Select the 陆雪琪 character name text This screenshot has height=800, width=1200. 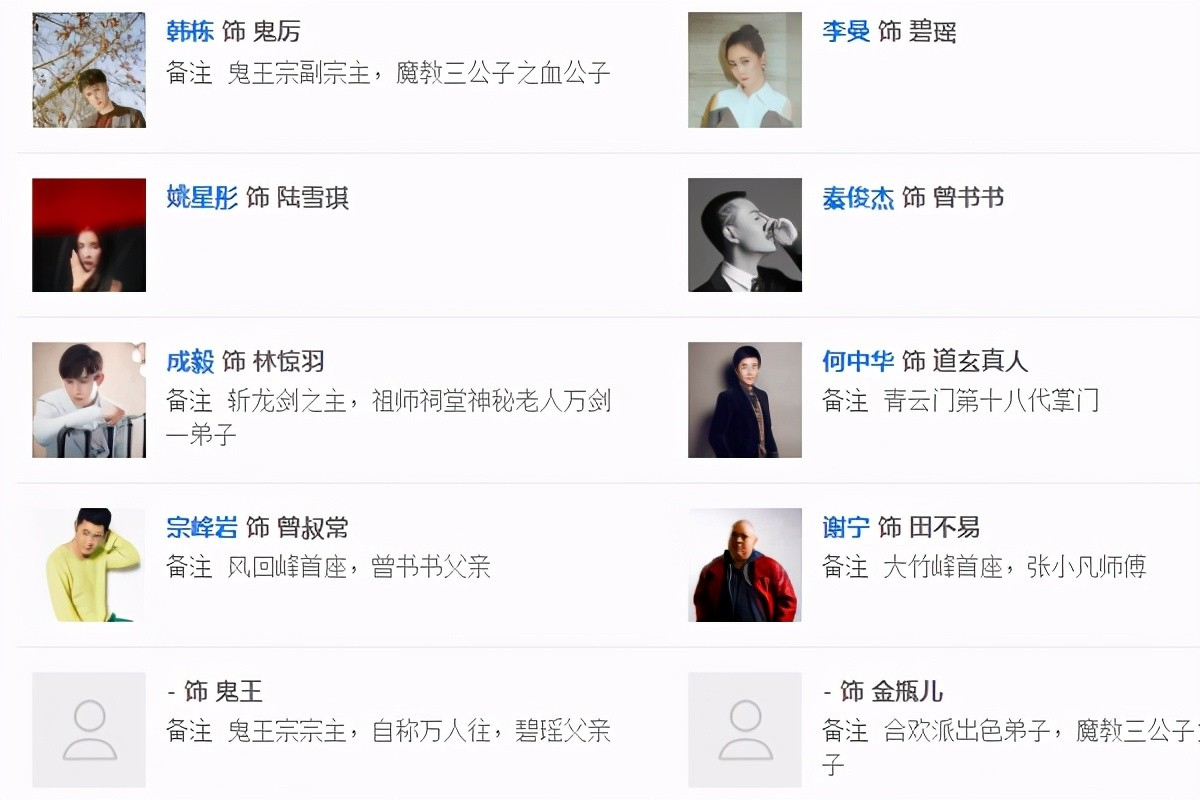click(x=312, y=198)
